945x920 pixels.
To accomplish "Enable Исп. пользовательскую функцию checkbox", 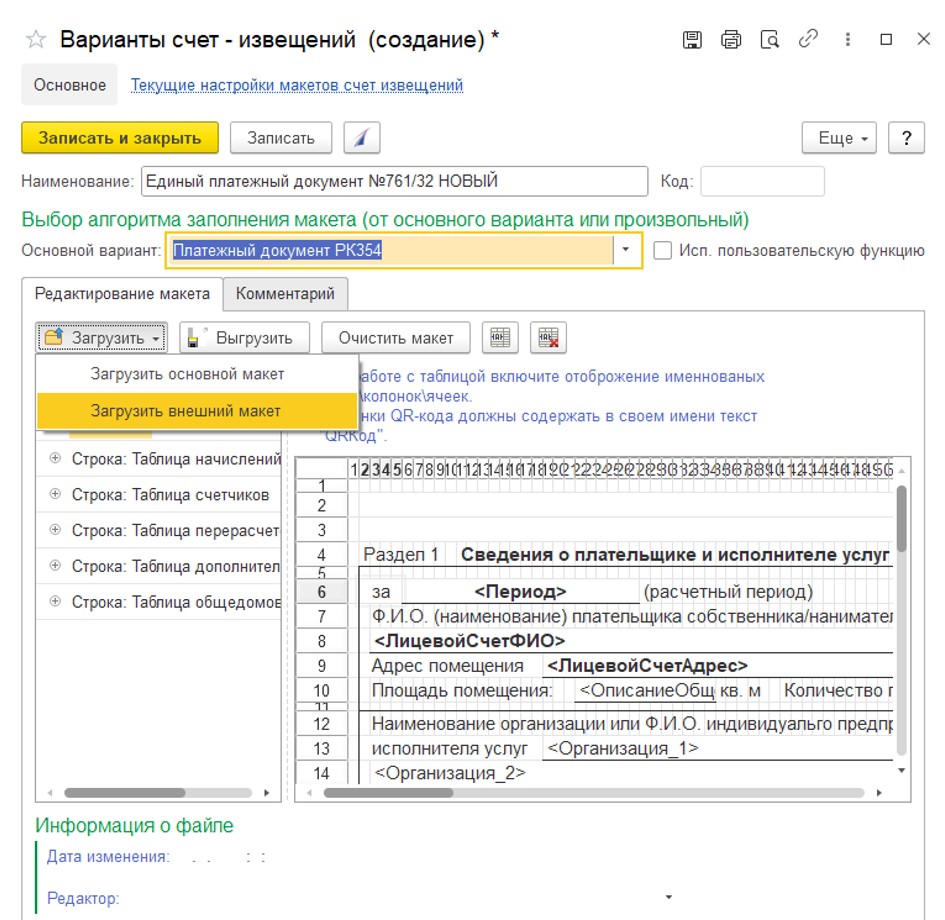I will coord(662,250).
